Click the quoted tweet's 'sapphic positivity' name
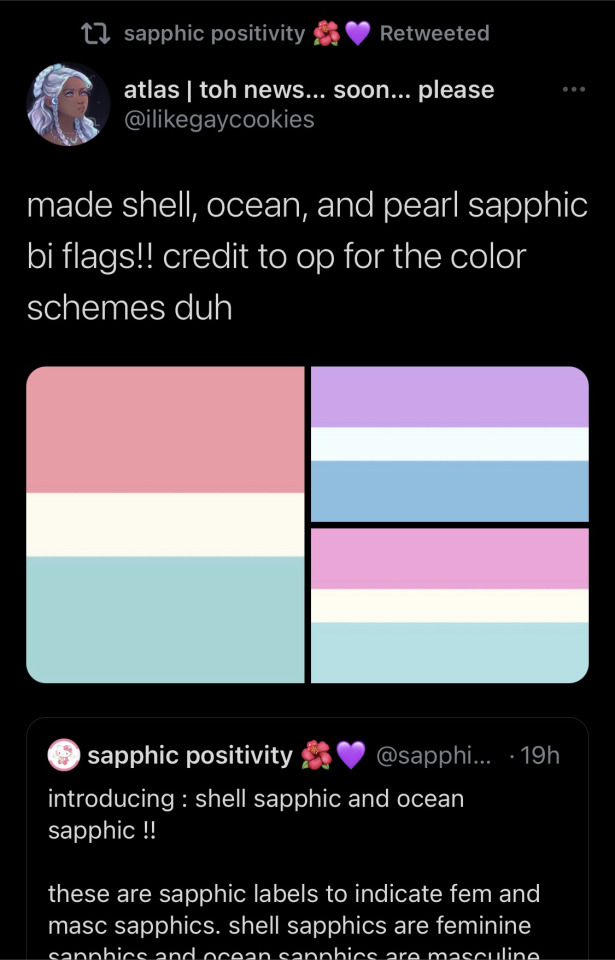615x960 pixels. [x=190, y=755]
